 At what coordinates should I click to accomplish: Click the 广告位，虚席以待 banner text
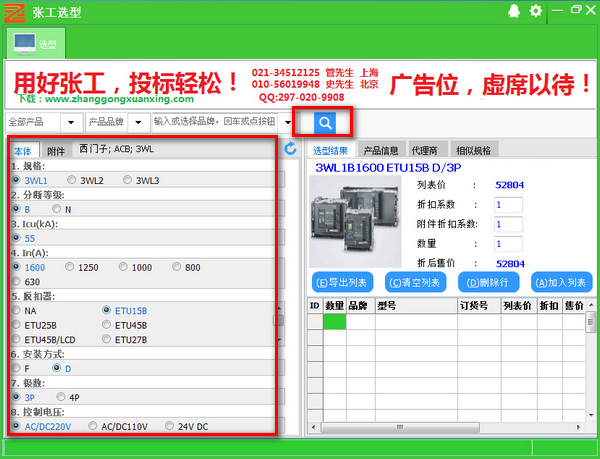tap(490, 85)
